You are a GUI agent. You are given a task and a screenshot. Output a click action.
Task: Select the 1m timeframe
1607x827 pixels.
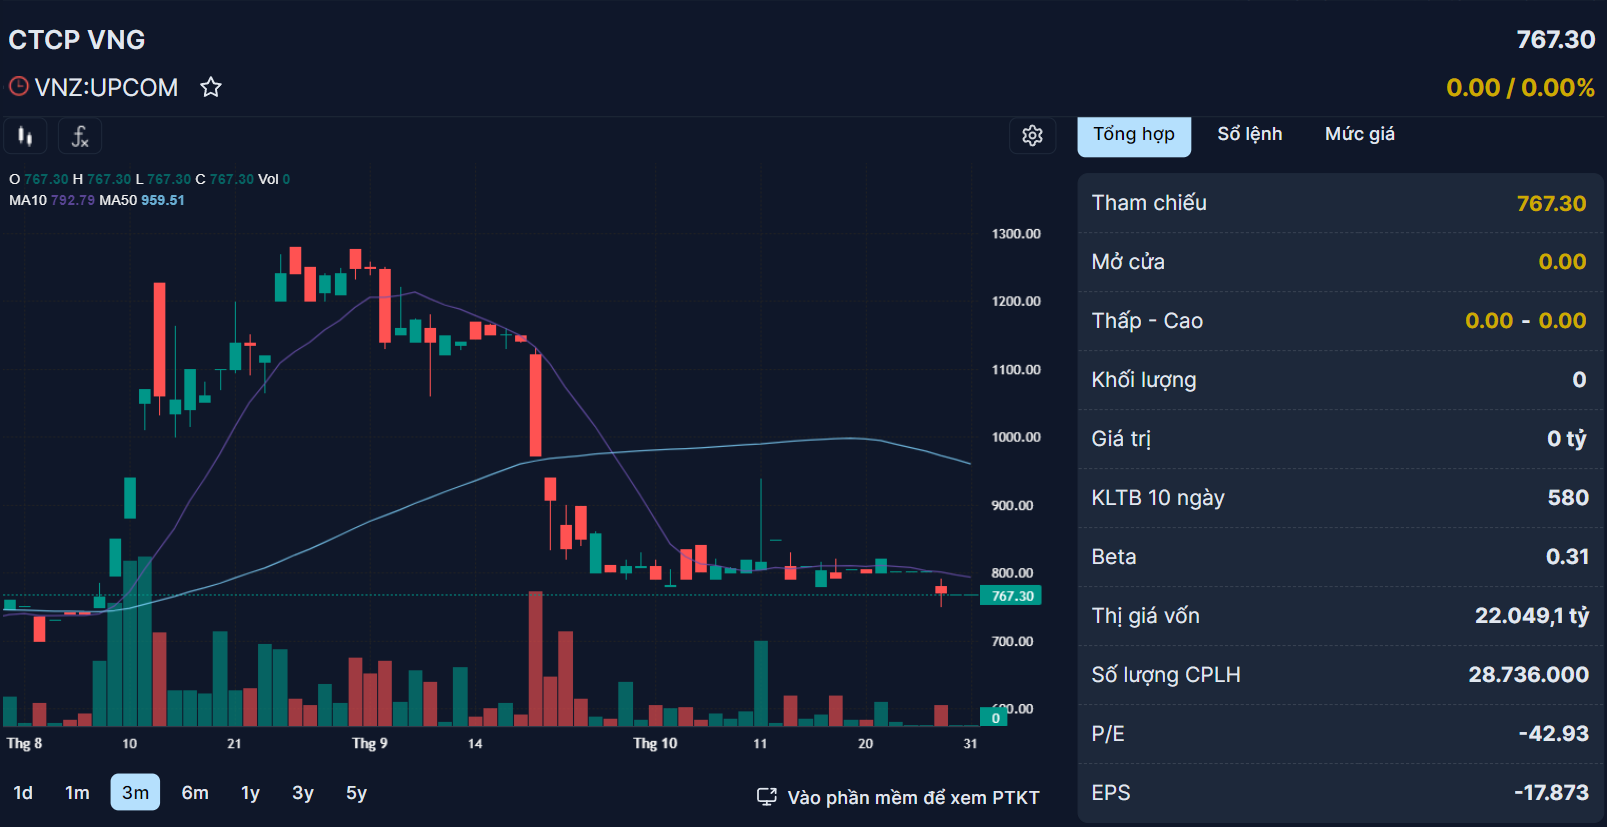coord(77,793)
